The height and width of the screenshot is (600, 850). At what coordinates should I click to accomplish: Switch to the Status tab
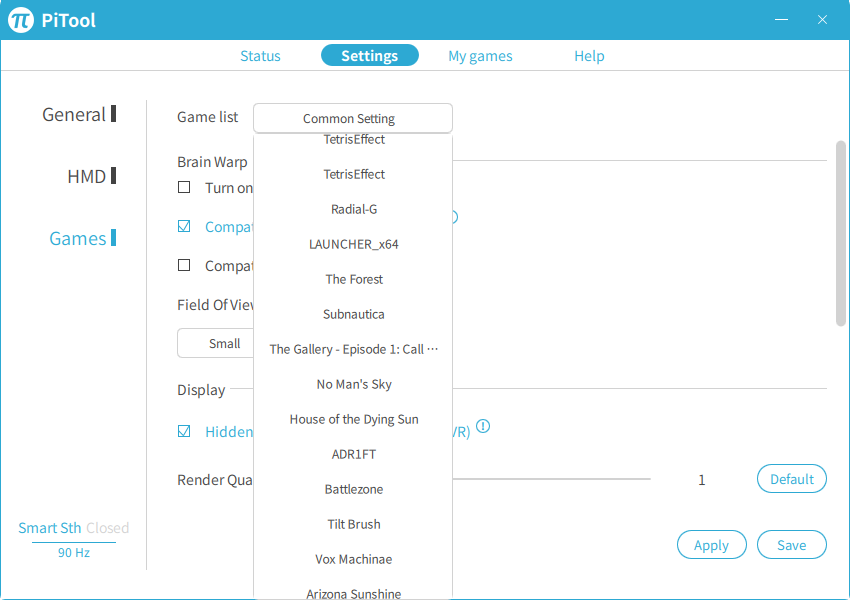pyautogui.click(x=260, y=56)
